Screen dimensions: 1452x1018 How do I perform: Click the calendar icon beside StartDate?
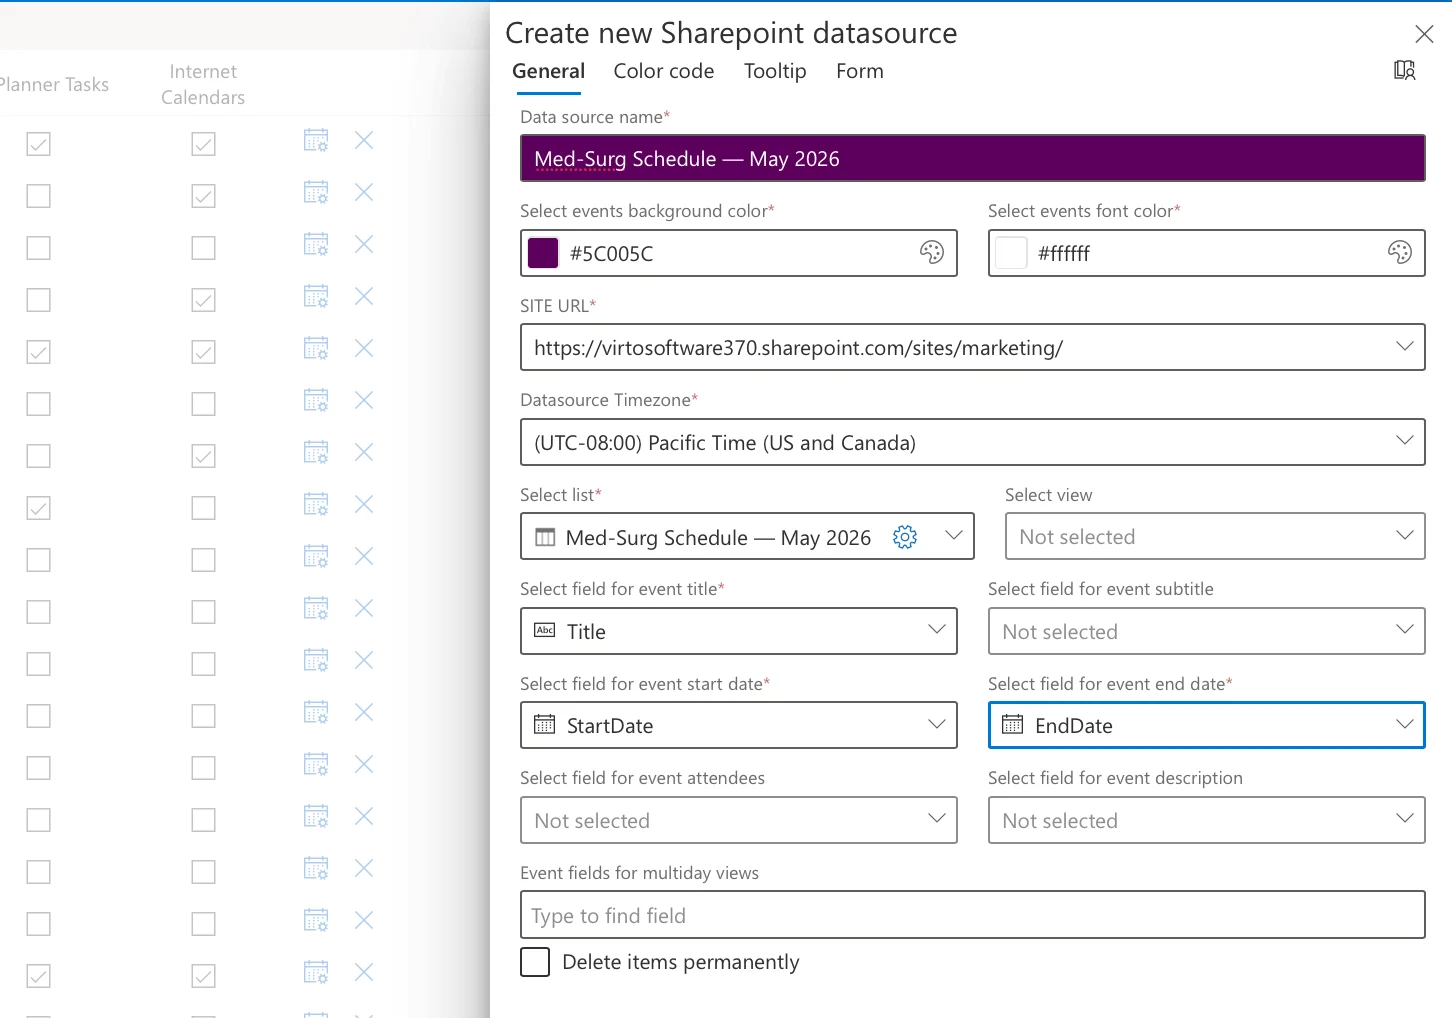544,724
